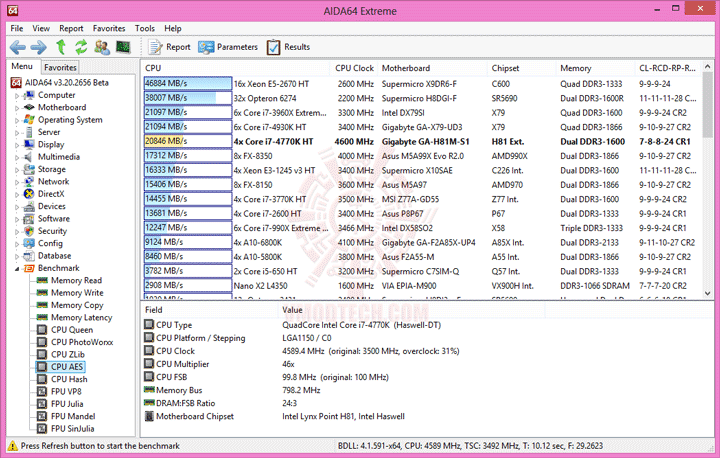Open the File menu
Viewport: 720px width, 458px height.
point(17,28)
